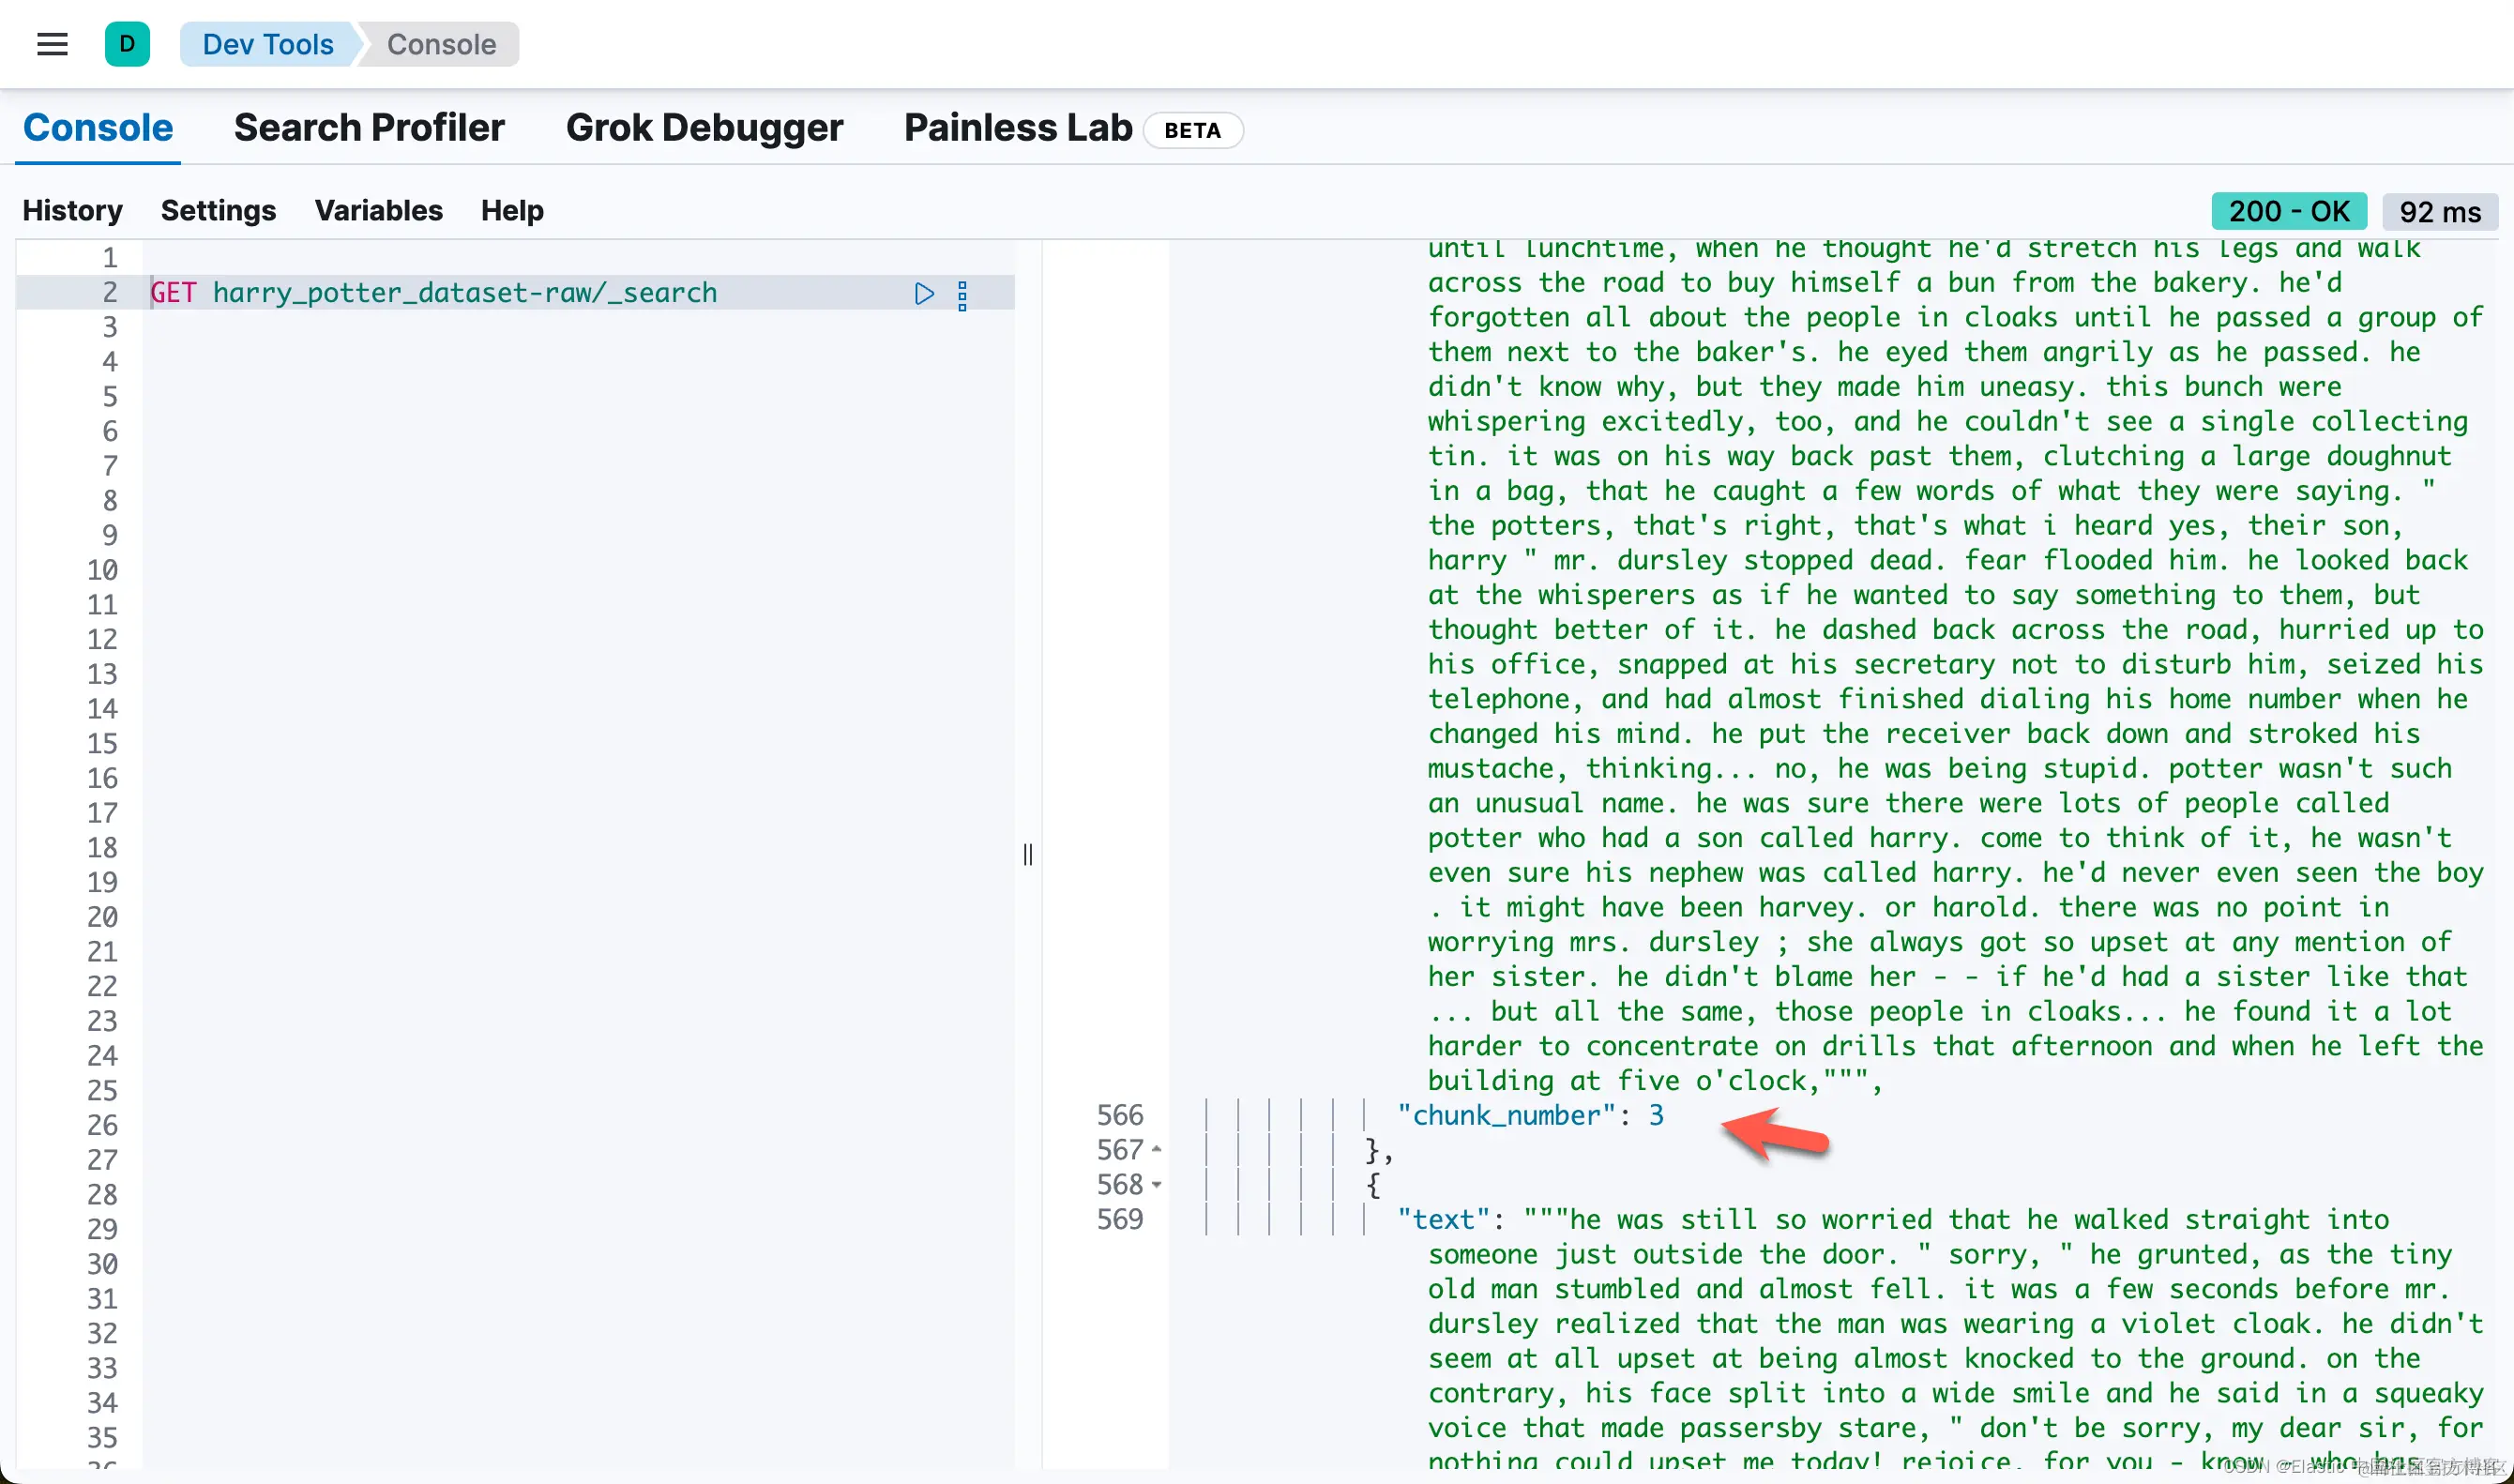Collapse the object at line 568

(x=1157, y=1184)
